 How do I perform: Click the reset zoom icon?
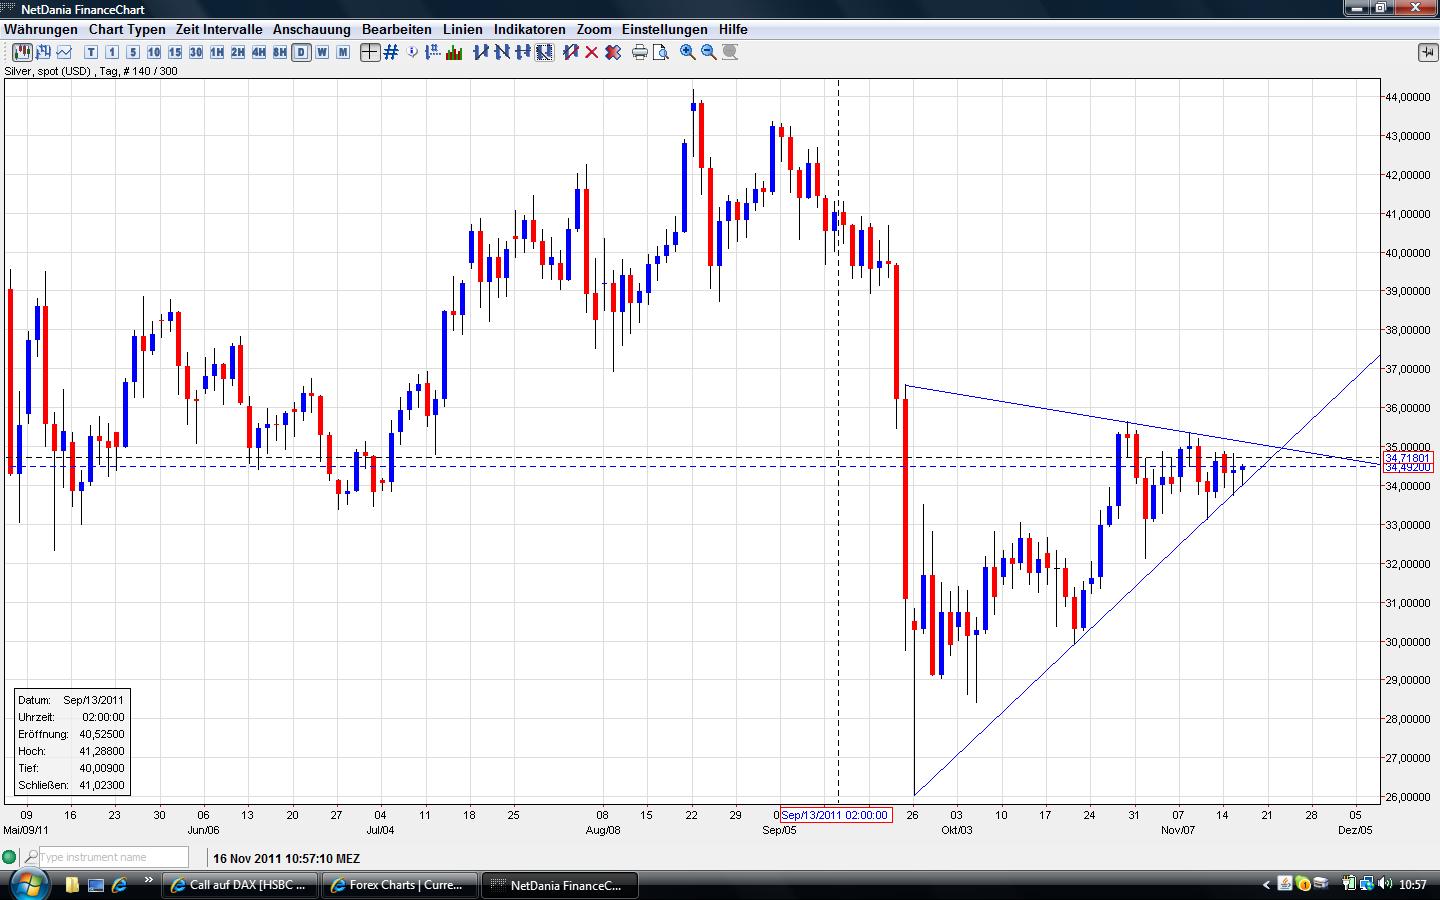730,52
